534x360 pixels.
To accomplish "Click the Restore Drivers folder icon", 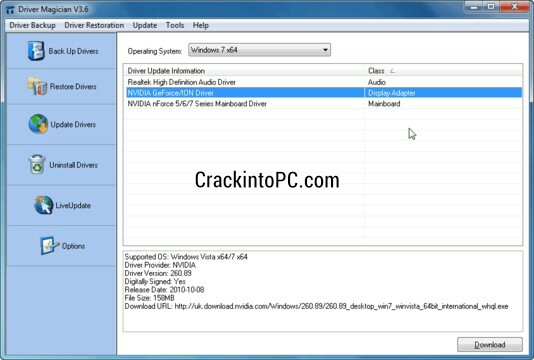I will coord(37,86).
